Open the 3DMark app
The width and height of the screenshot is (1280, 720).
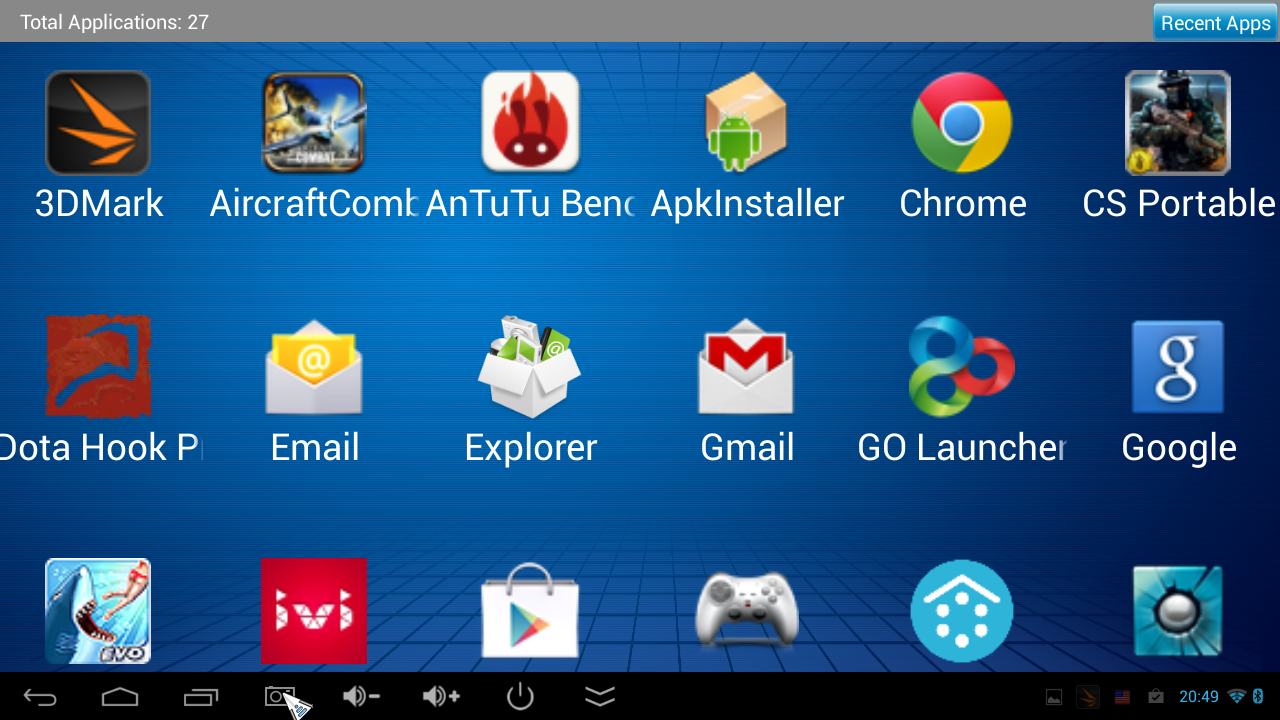point(98,123)
